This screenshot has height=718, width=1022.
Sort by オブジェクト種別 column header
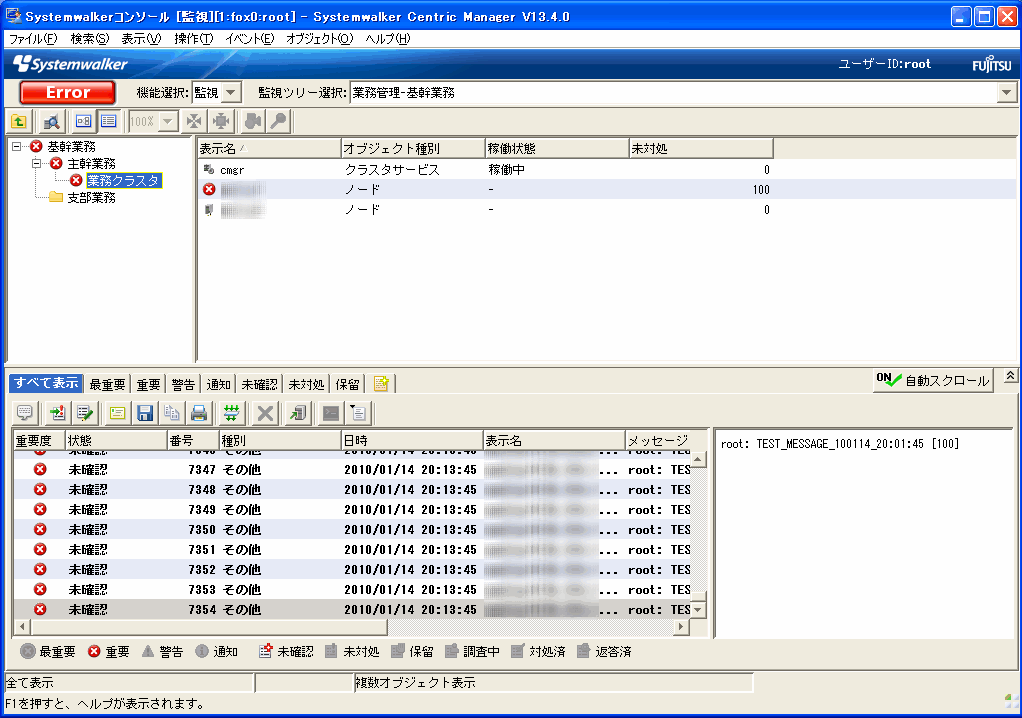click(413, 149)
